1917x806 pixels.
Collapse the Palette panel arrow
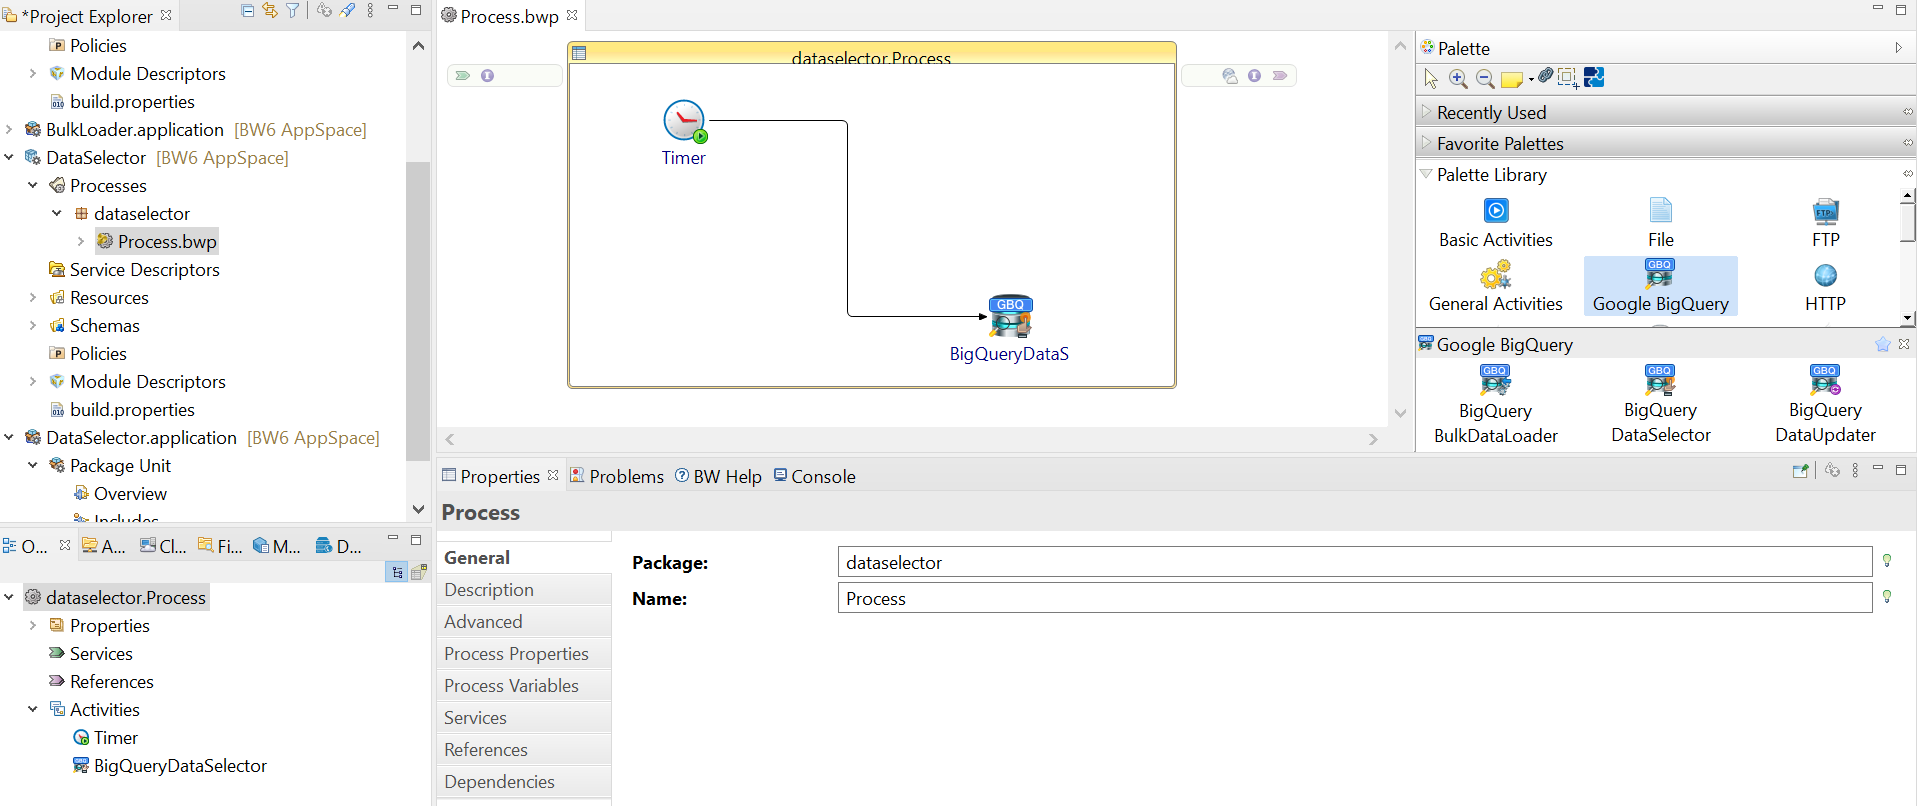[x=1898, y=48]
